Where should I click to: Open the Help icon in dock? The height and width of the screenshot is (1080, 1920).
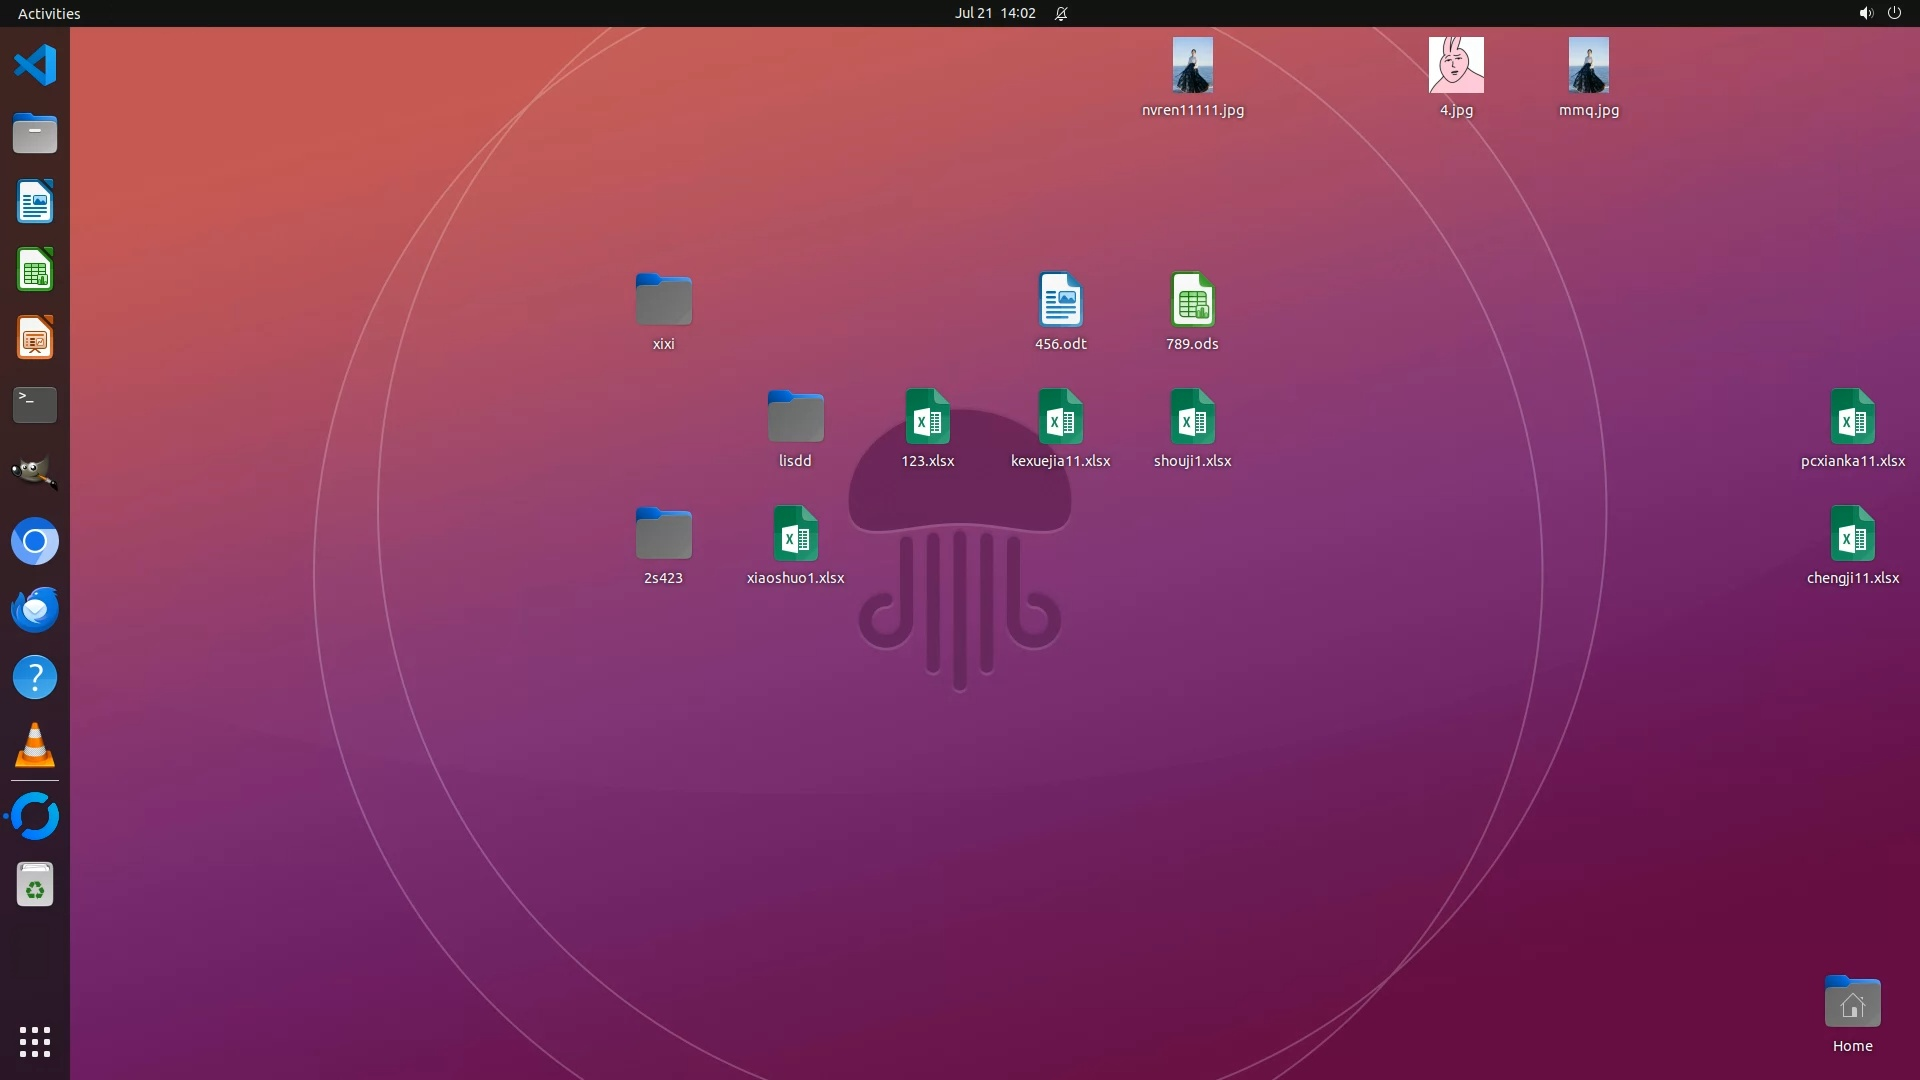click(x=35, y=678)
